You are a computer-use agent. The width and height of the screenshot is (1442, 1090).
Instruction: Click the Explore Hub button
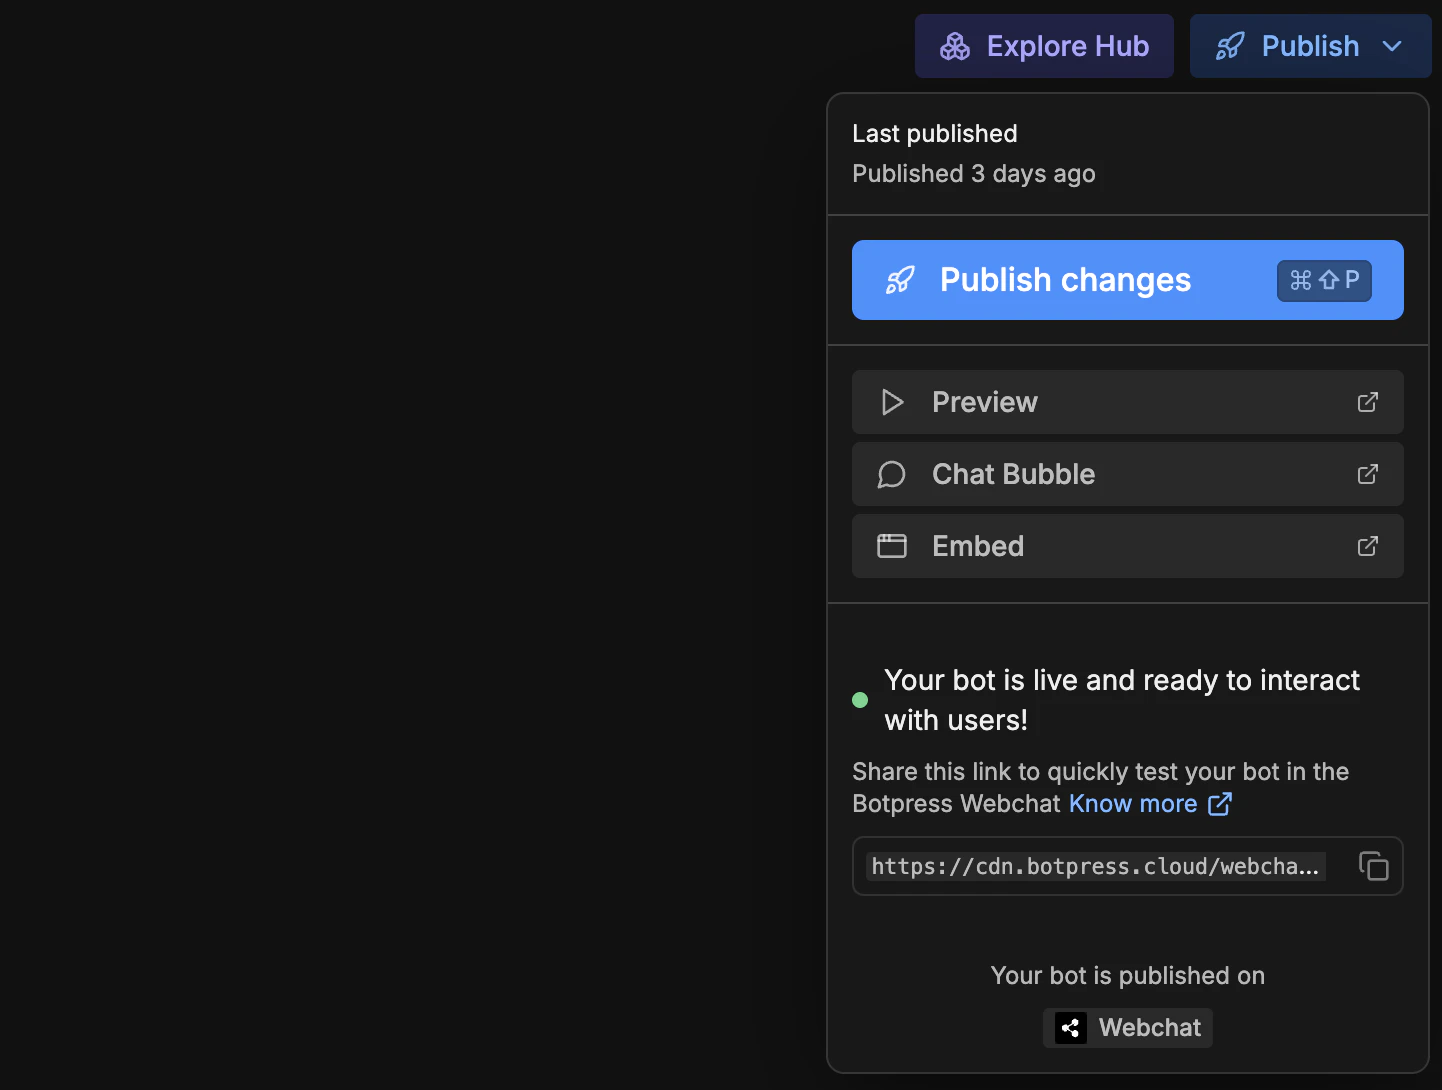(x=1044, y=46)
